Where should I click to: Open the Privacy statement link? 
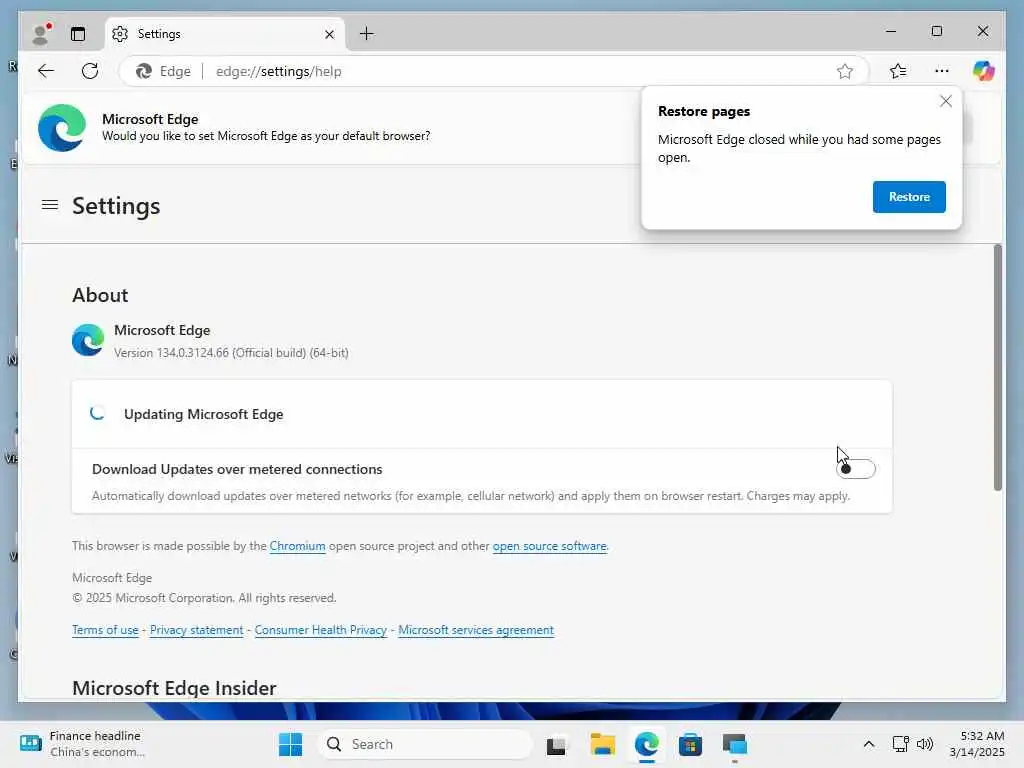tap(197, 630)
